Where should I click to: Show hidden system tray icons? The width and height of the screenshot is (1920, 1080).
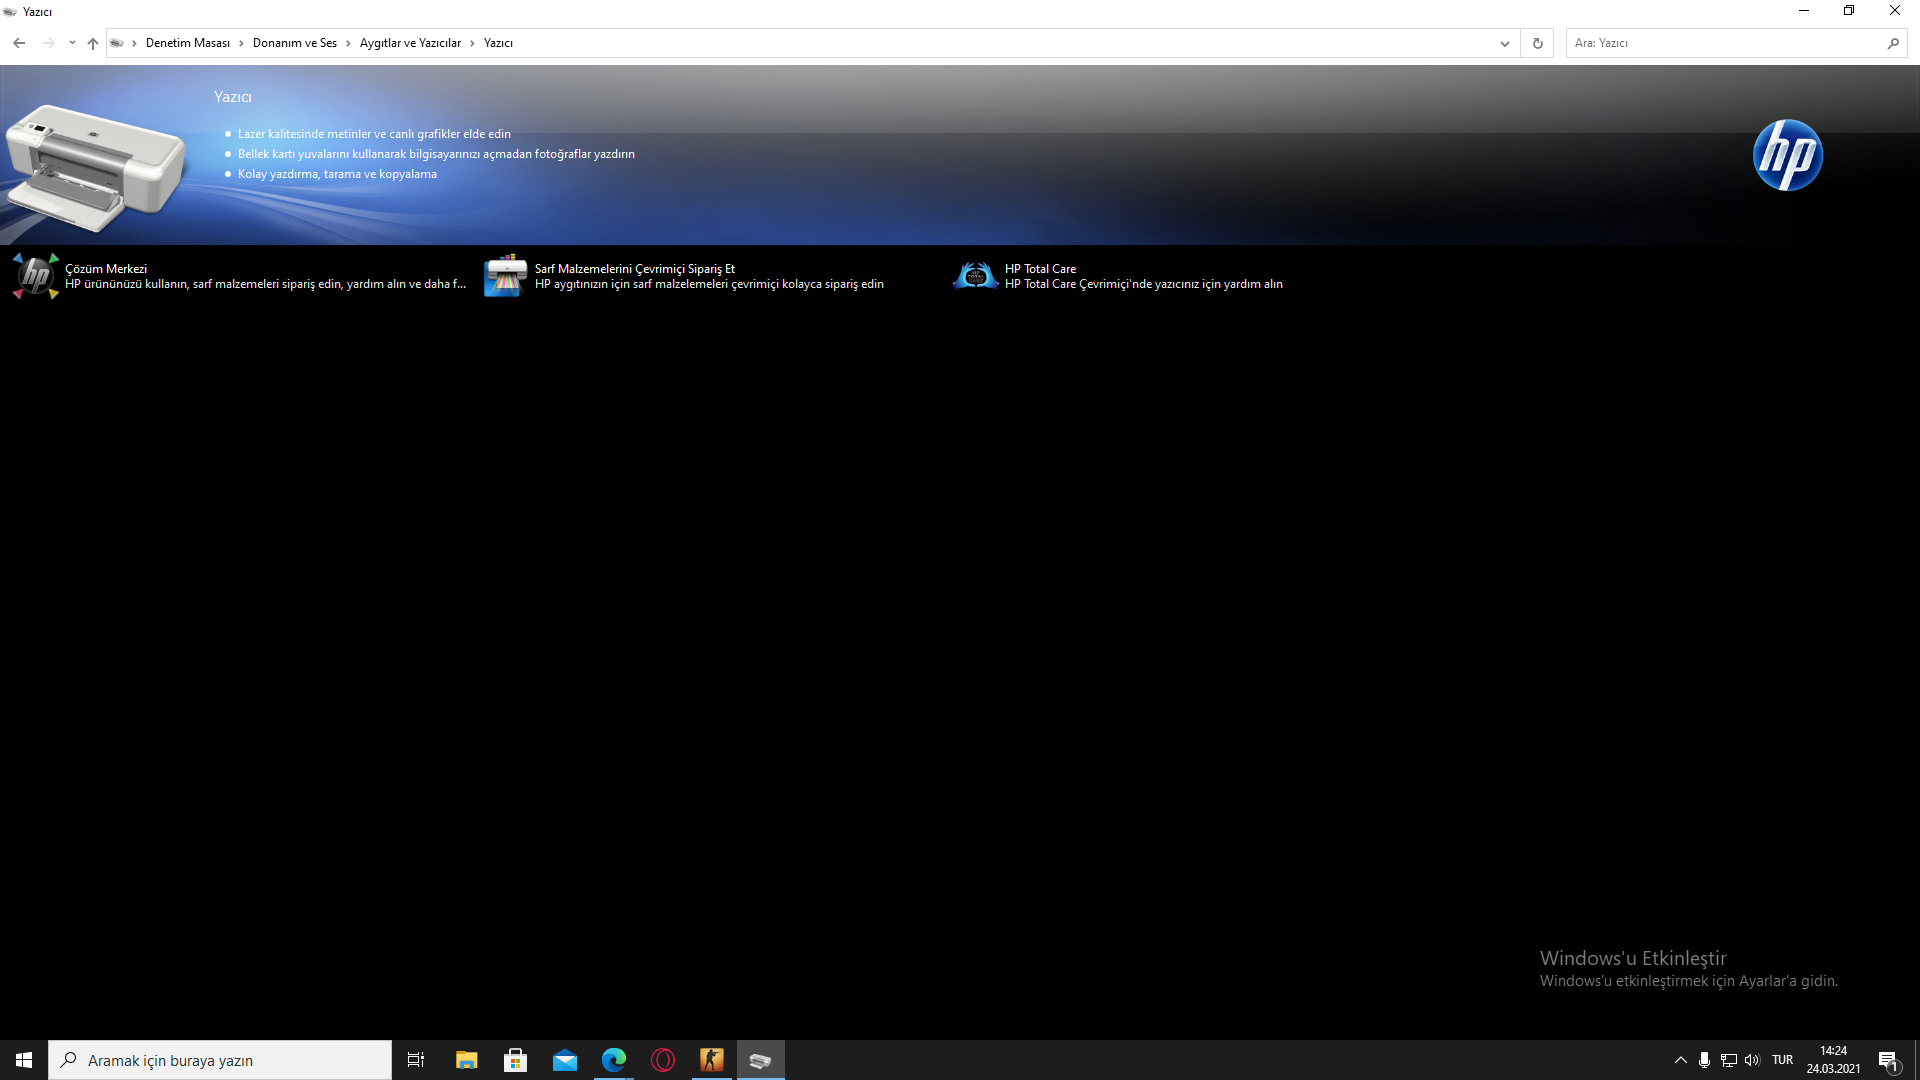pyautogui.click(x=1680, y=1060)
